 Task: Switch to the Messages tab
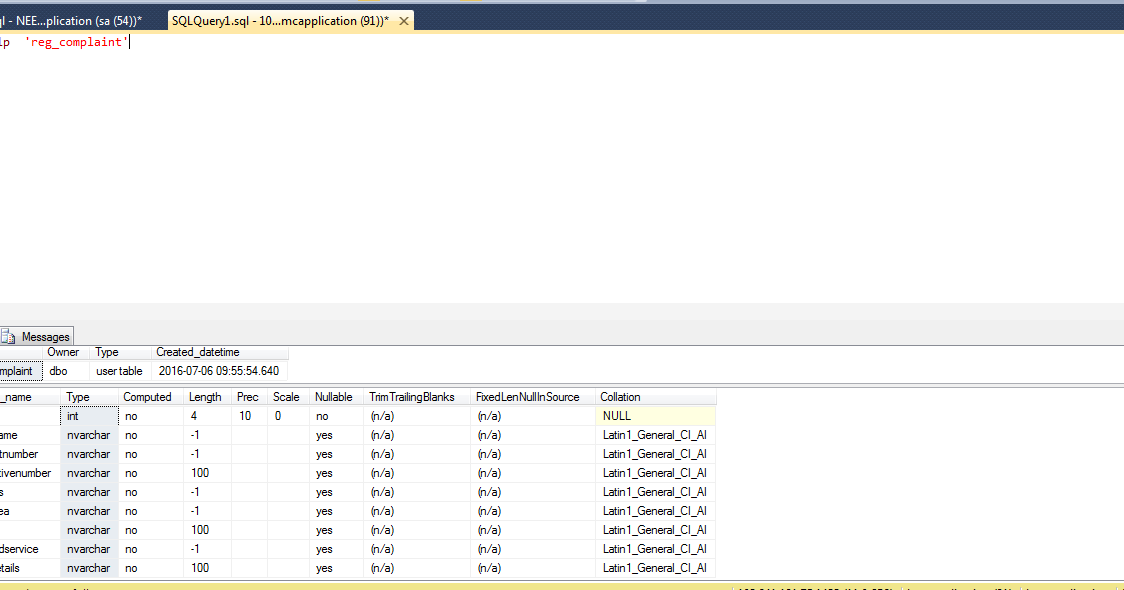coord(45,336)
